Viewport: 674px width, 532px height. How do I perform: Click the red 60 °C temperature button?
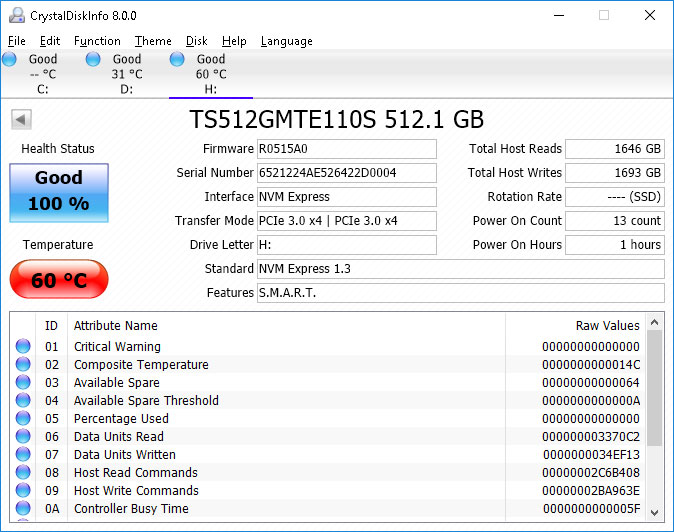[59, 280]
